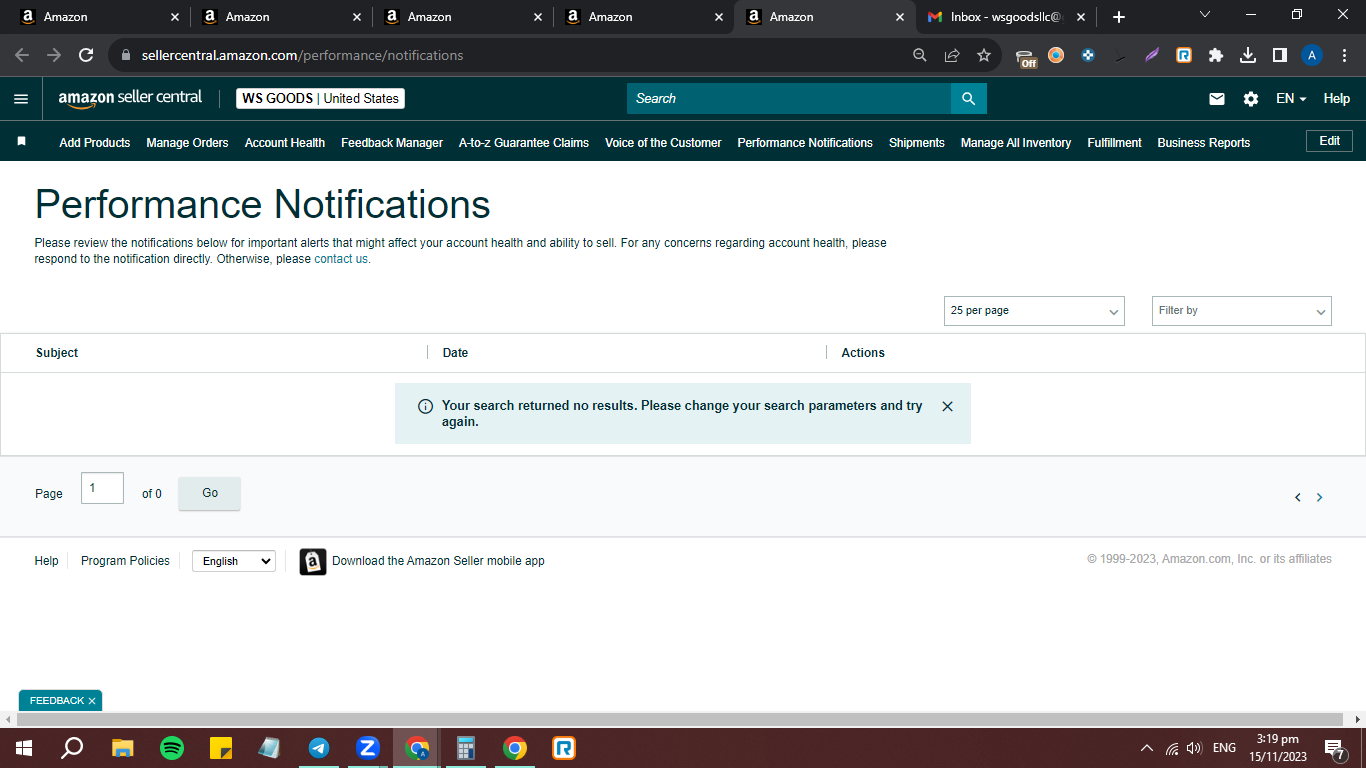The height and width of the screenshot is (768, 1366).
Task: Click the horizontal scrollbar
Action: pos(680,720)
